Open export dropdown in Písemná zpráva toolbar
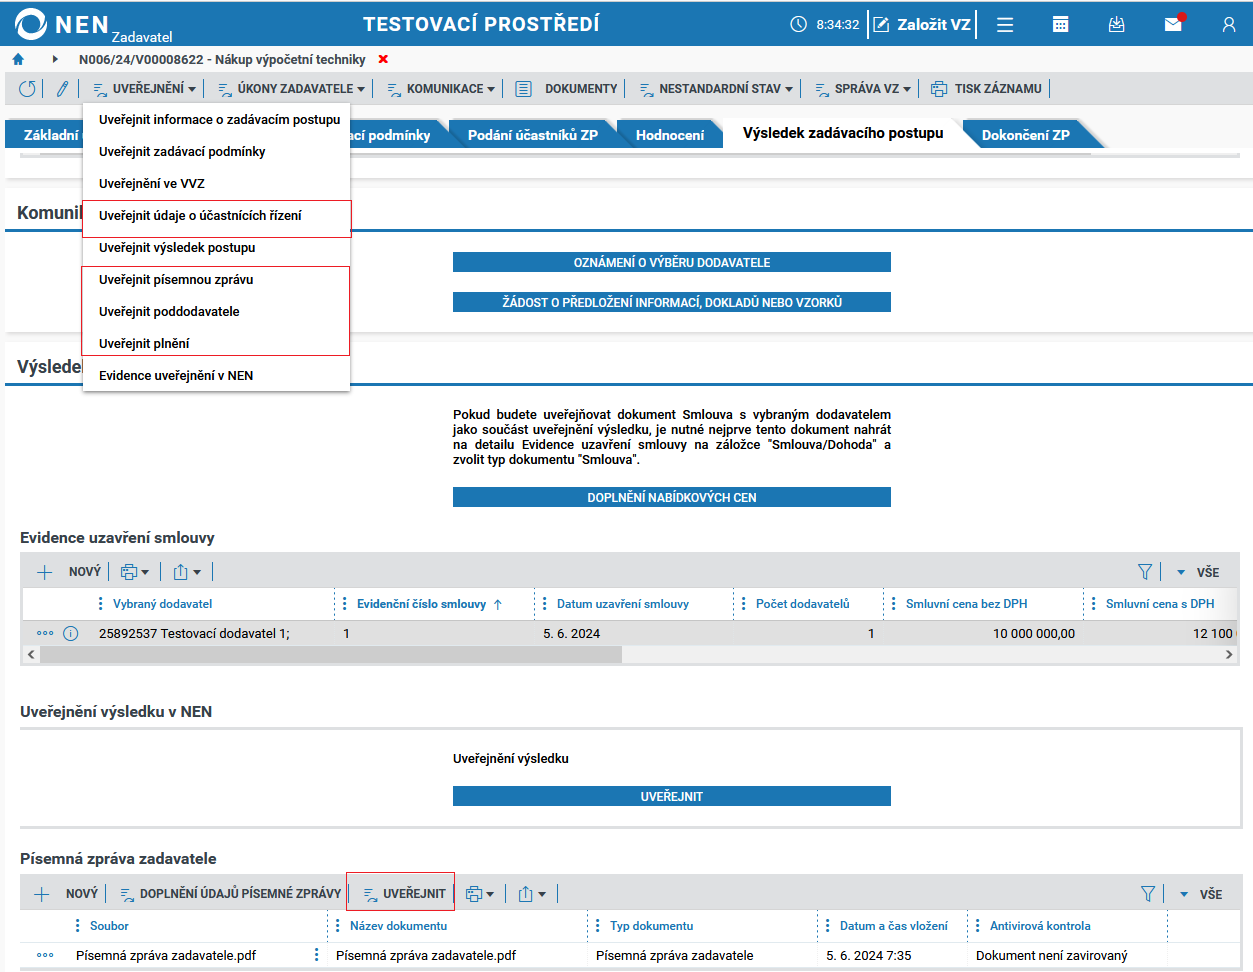1253x972 pixels. point(533,894)
